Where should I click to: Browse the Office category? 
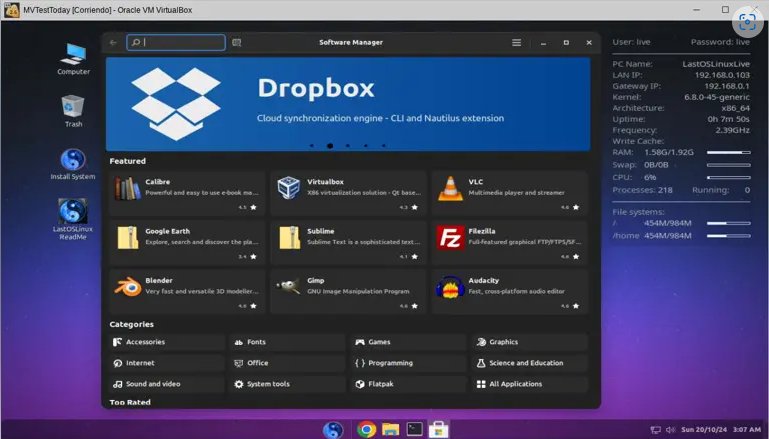click(287, 363)
